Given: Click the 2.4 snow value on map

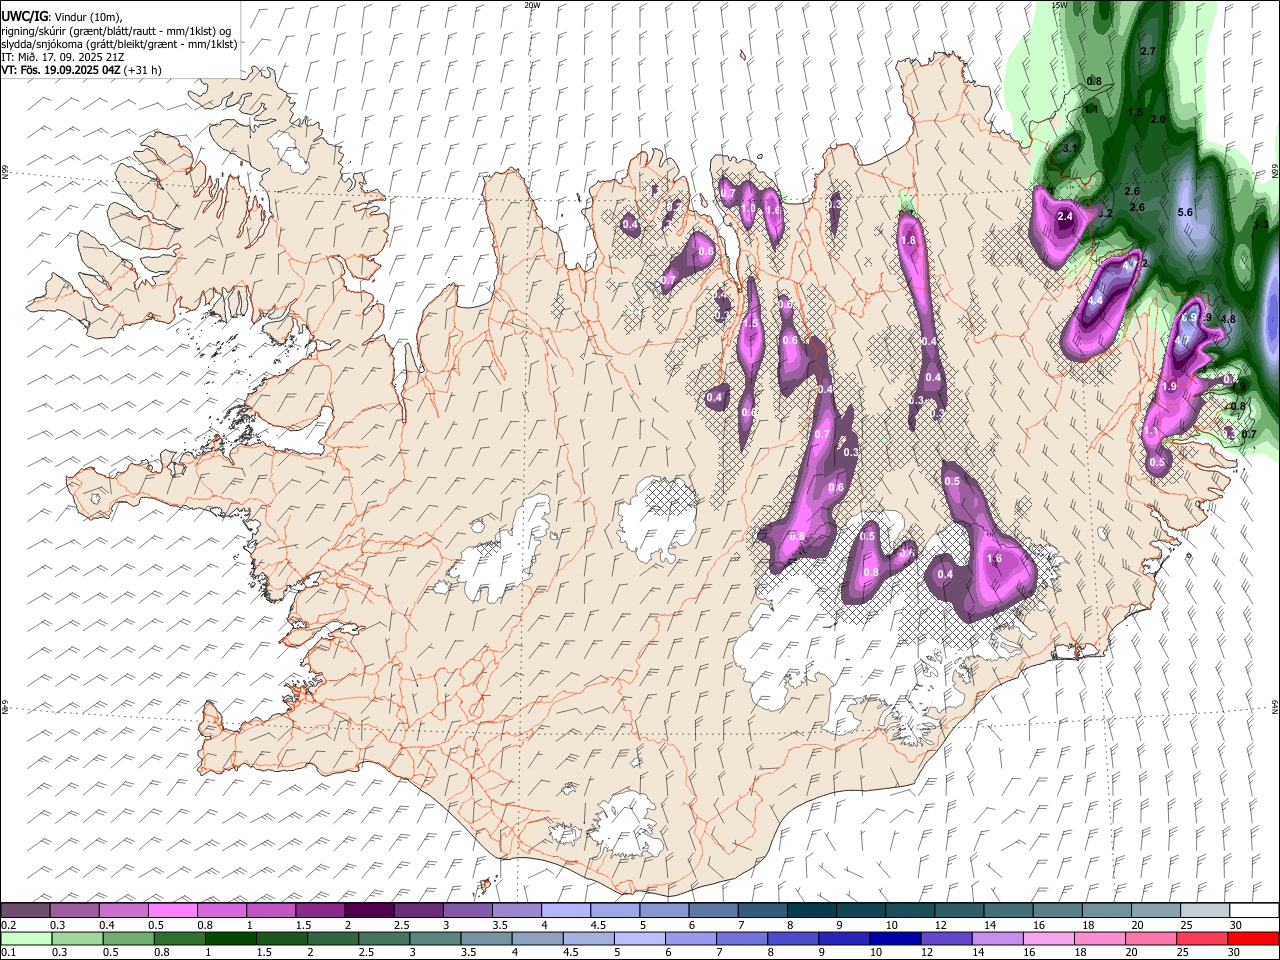Looking at the screenshot, I should point(1065,216).
